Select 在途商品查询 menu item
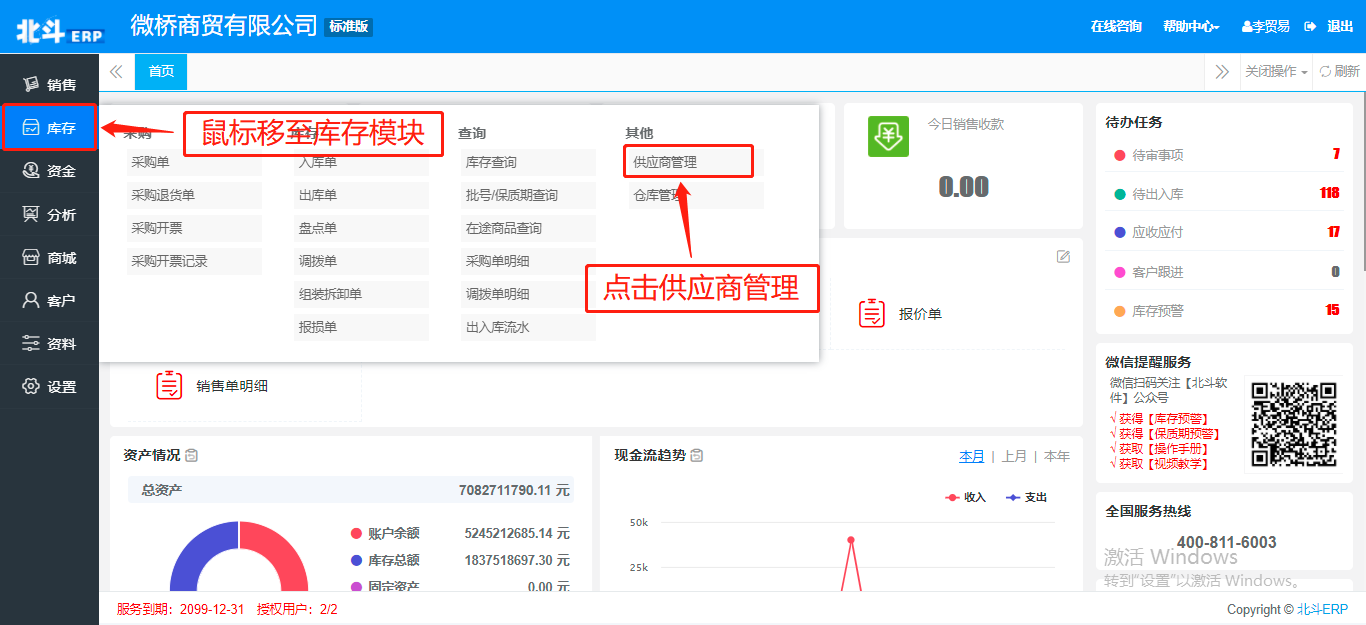The image size is (1366, 625). click(x=528, y=228)
